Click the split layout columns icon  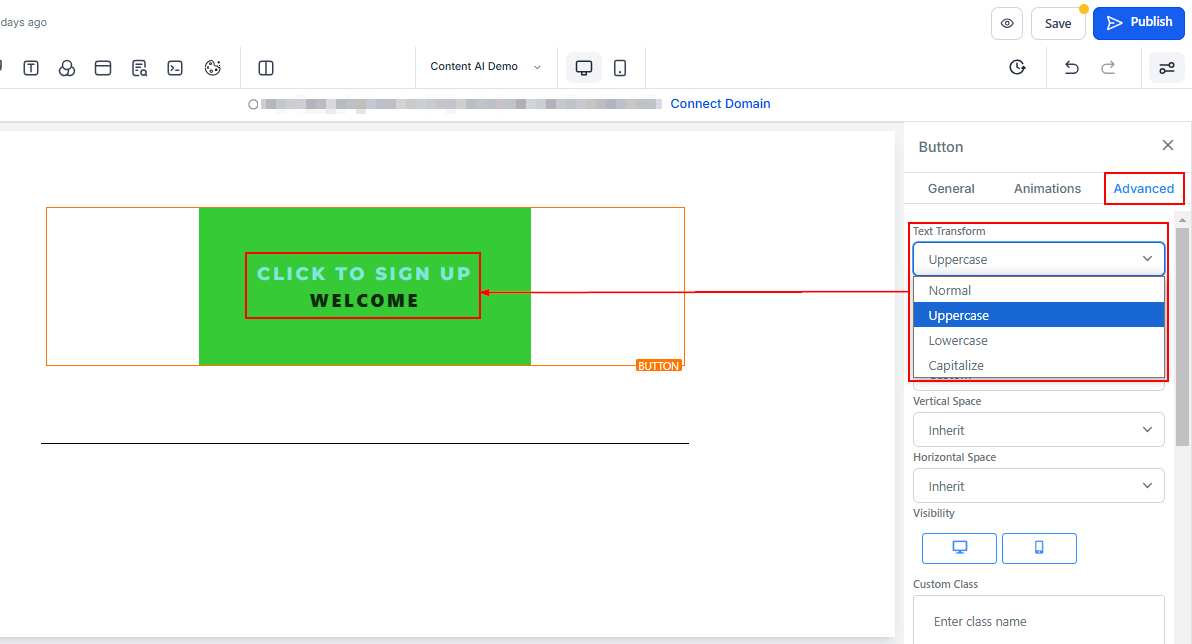coord(266,68)
